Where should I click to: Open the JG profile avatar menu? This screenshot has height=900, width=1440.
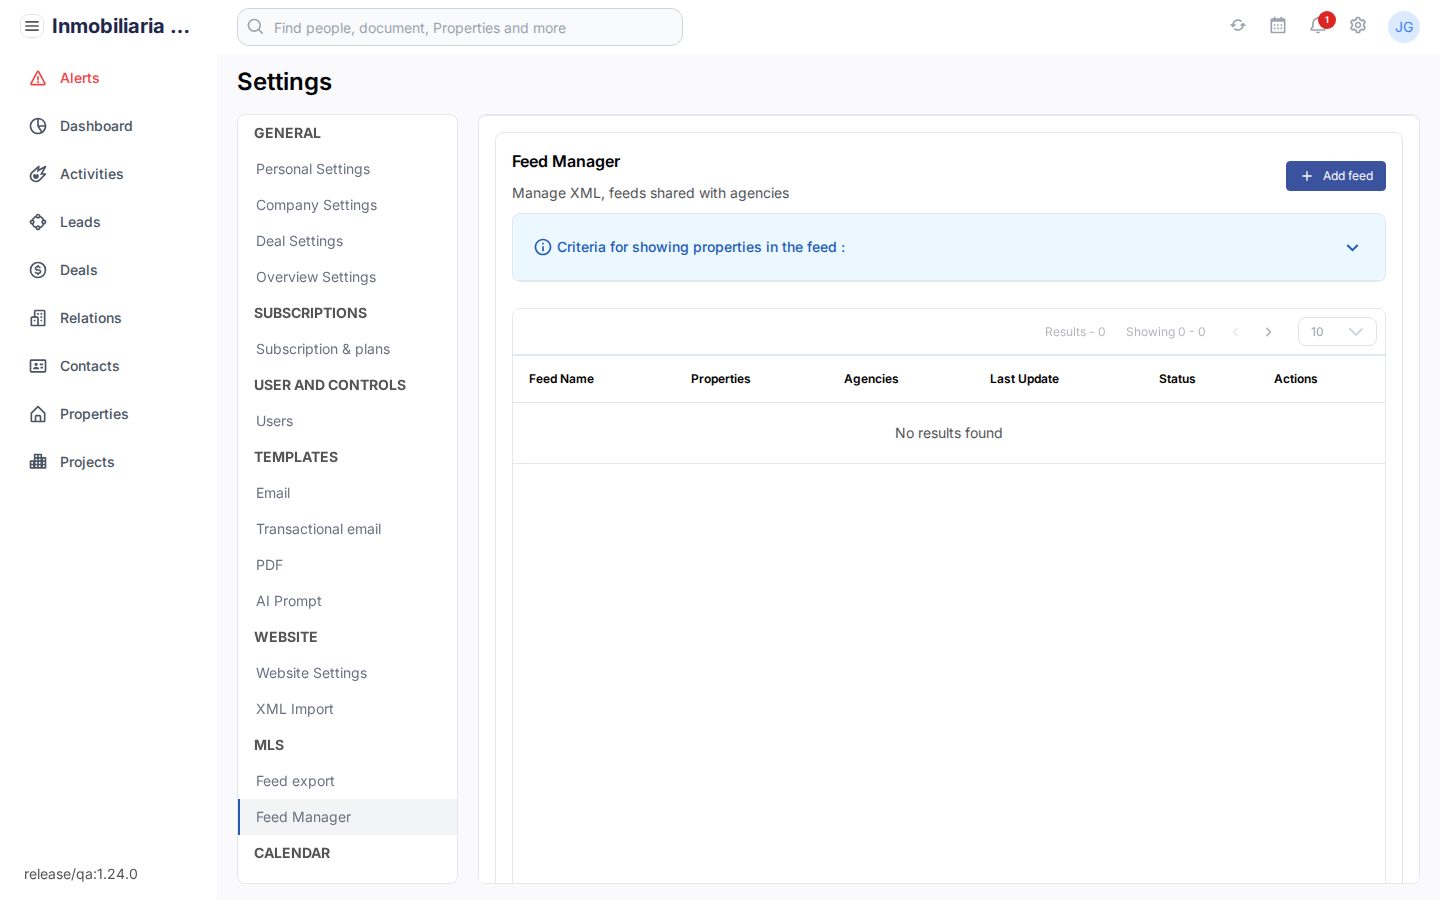click(x=1404, y=27)
